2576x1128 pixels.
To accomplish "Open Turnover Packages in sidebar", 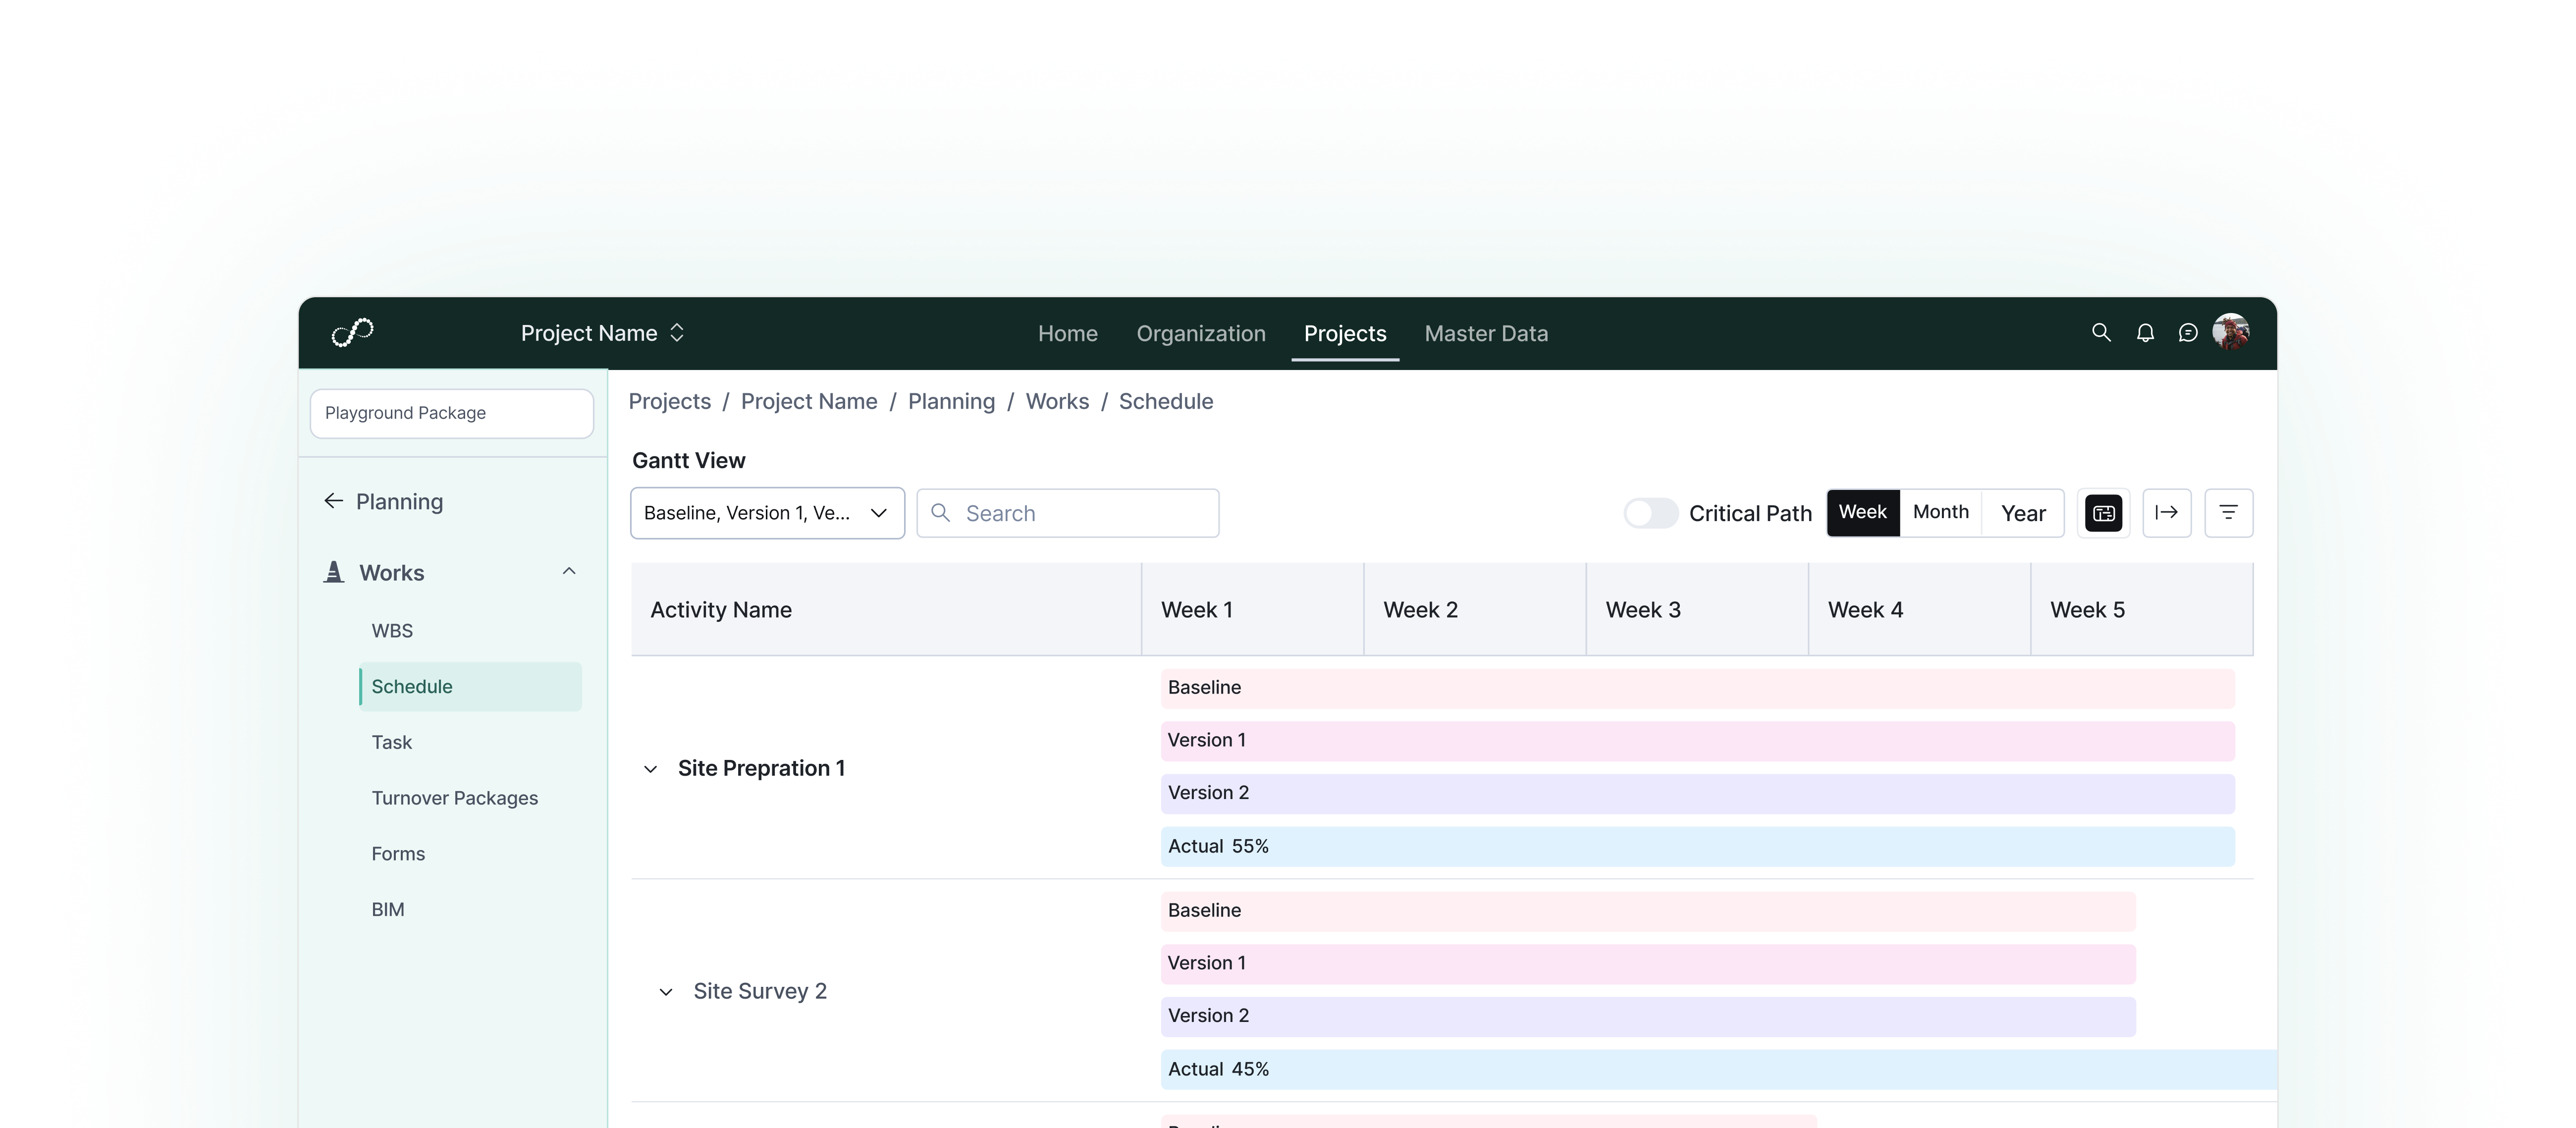I will pyautogui.click(x=454, y=798).
